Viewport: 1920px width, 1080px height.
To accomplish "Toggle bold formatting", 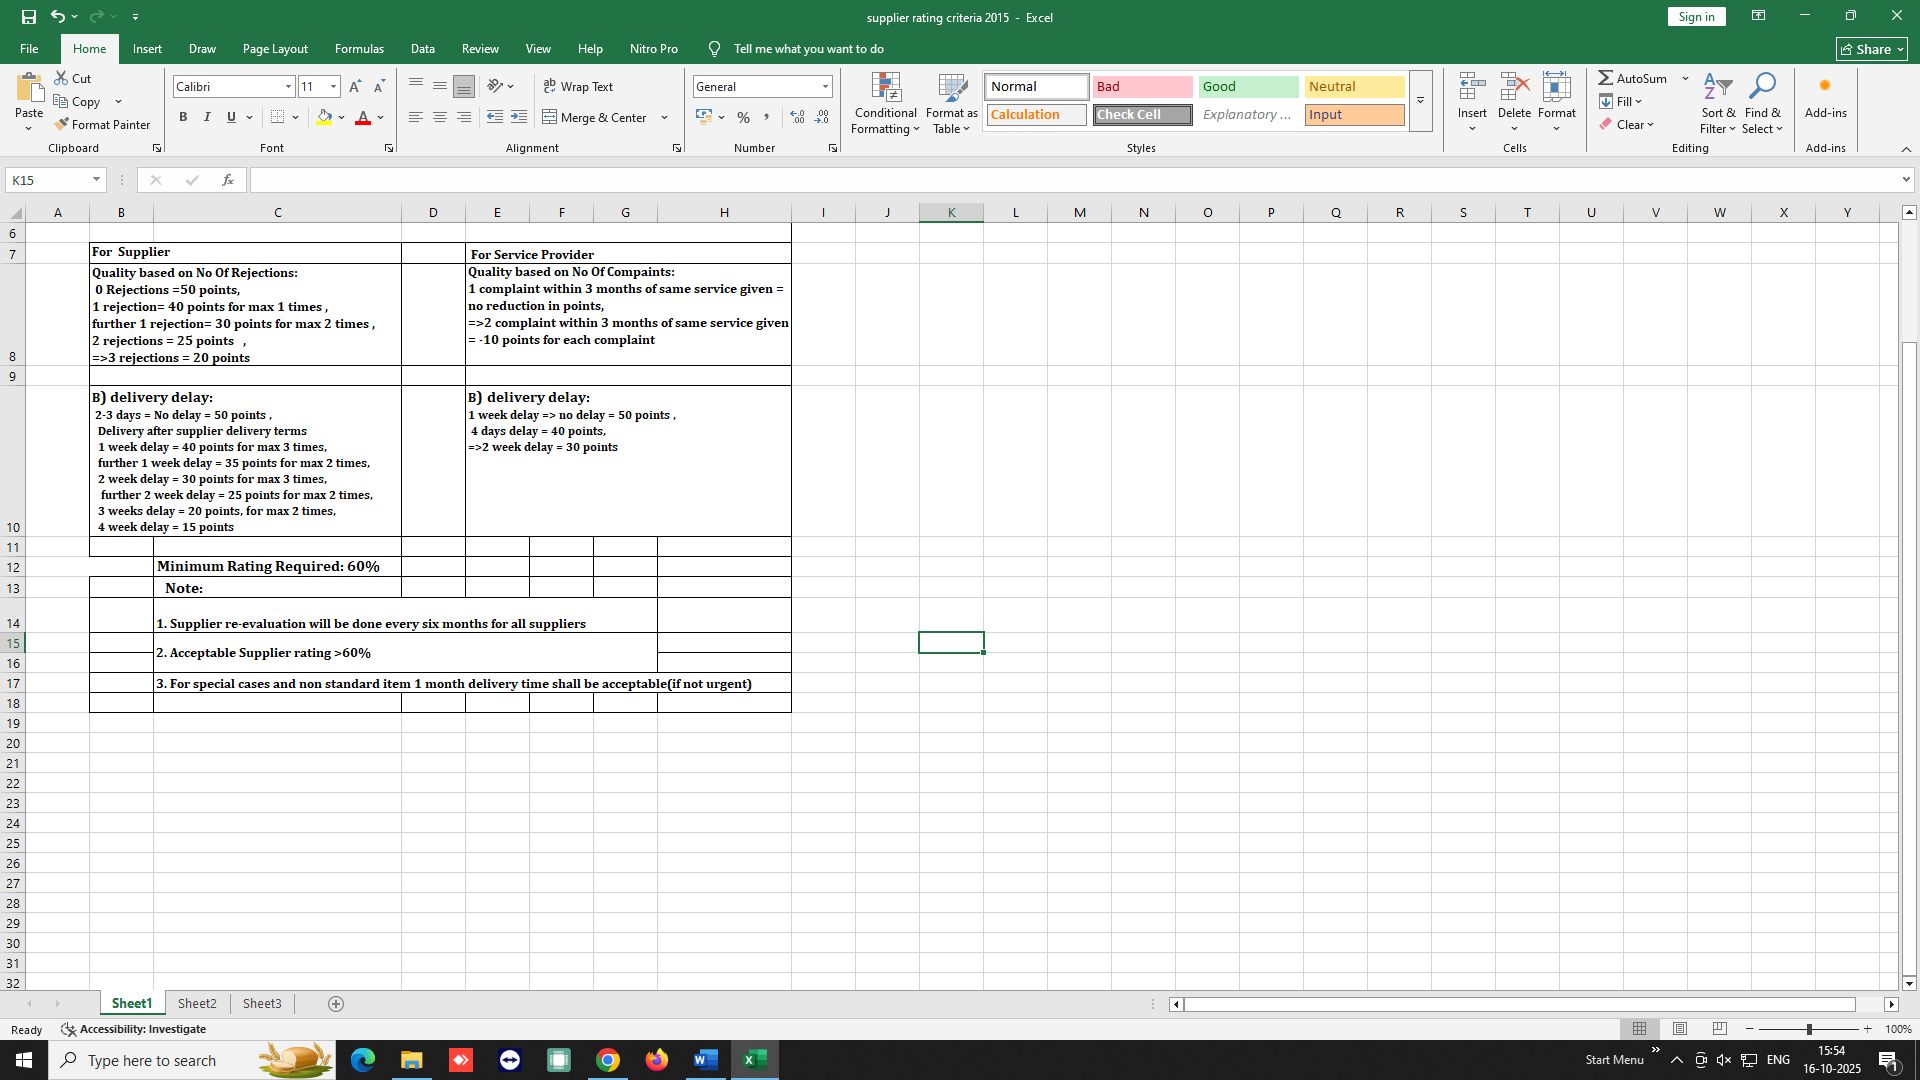I will (183, 118).
